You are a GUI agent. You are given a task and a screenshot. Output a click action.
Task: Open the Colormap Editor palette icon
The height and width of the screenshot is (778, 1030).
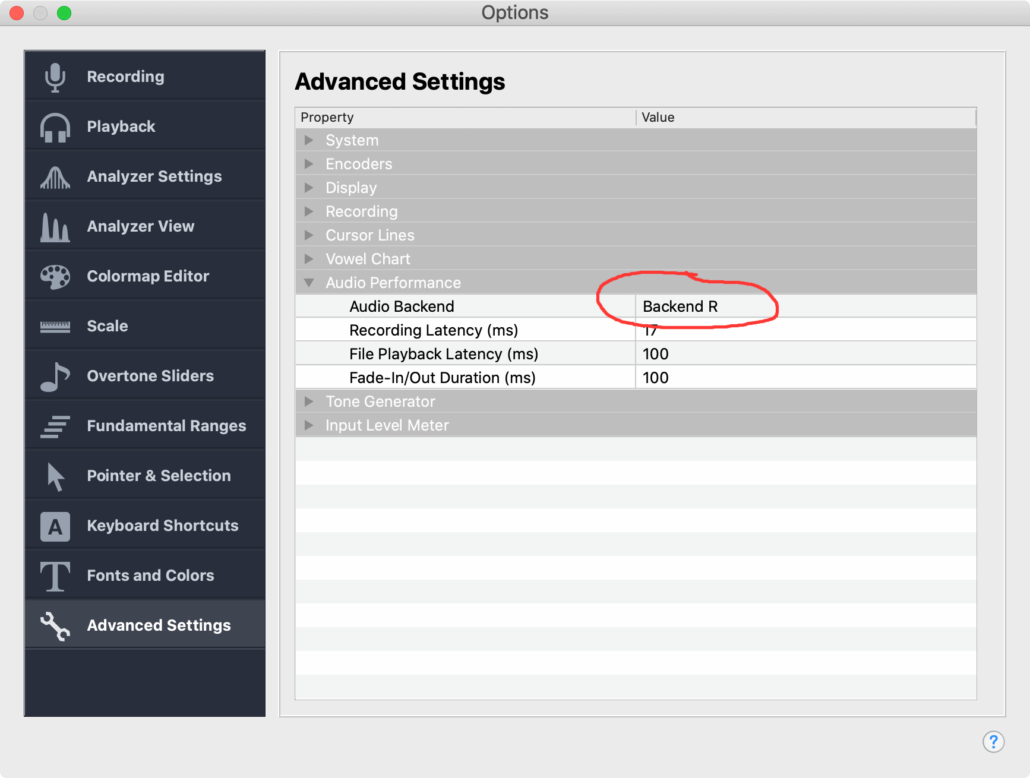(54, 275)
